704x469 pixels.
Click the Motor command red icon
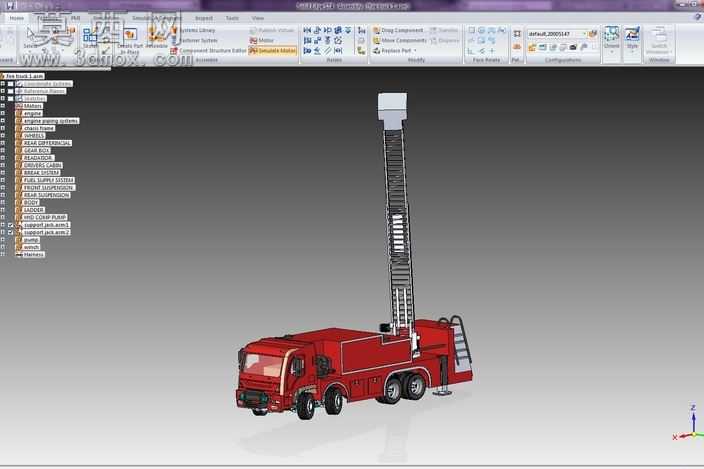pos(253,40)
